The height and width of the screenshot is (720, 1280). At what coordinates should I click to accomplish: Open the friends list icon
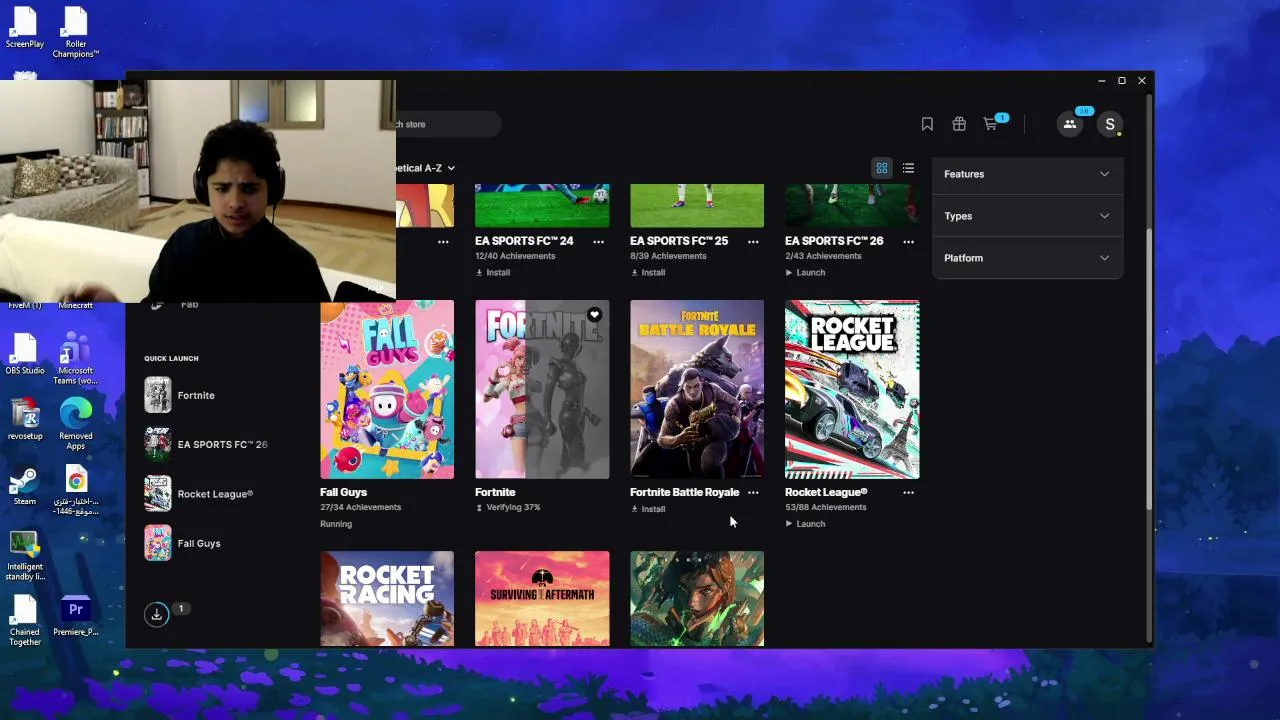(1070, 124)
